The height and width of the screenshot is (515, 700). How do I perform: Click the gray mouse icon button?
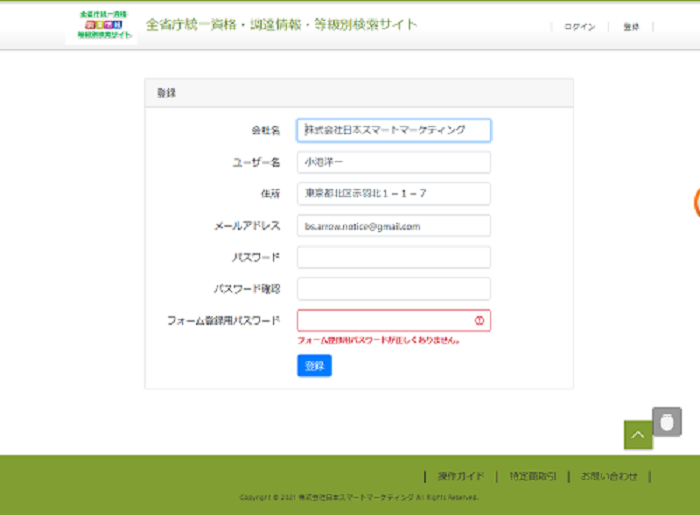667,422
